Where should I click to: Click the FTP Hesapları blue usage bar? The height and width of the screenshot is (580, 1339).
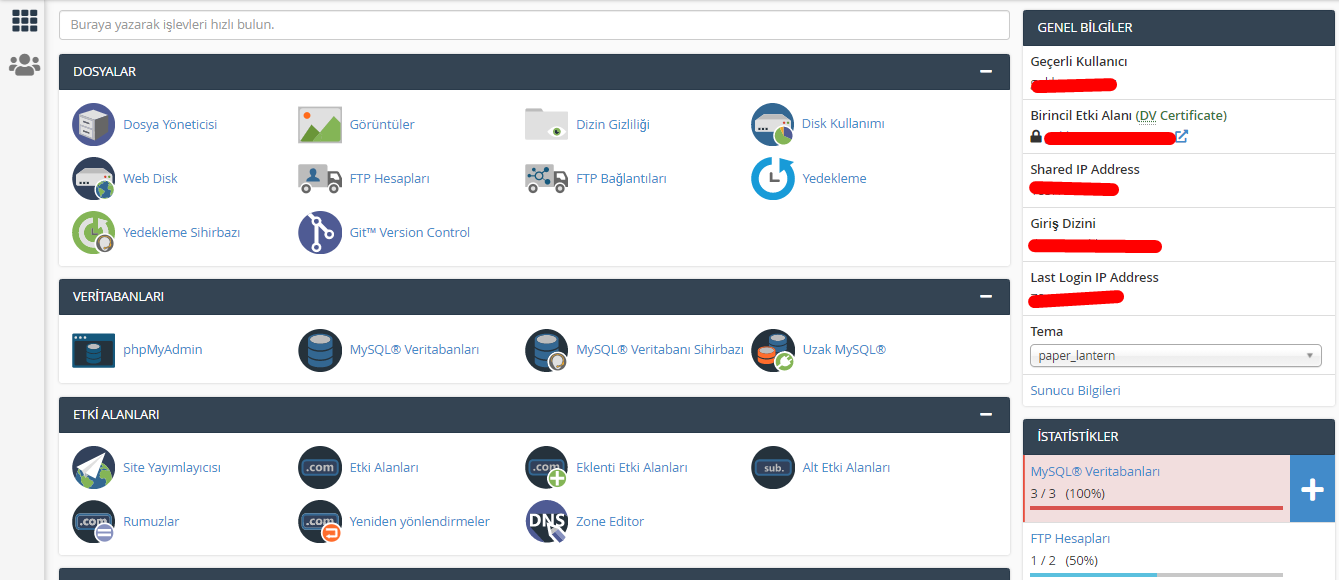[x=1093, y=575]
